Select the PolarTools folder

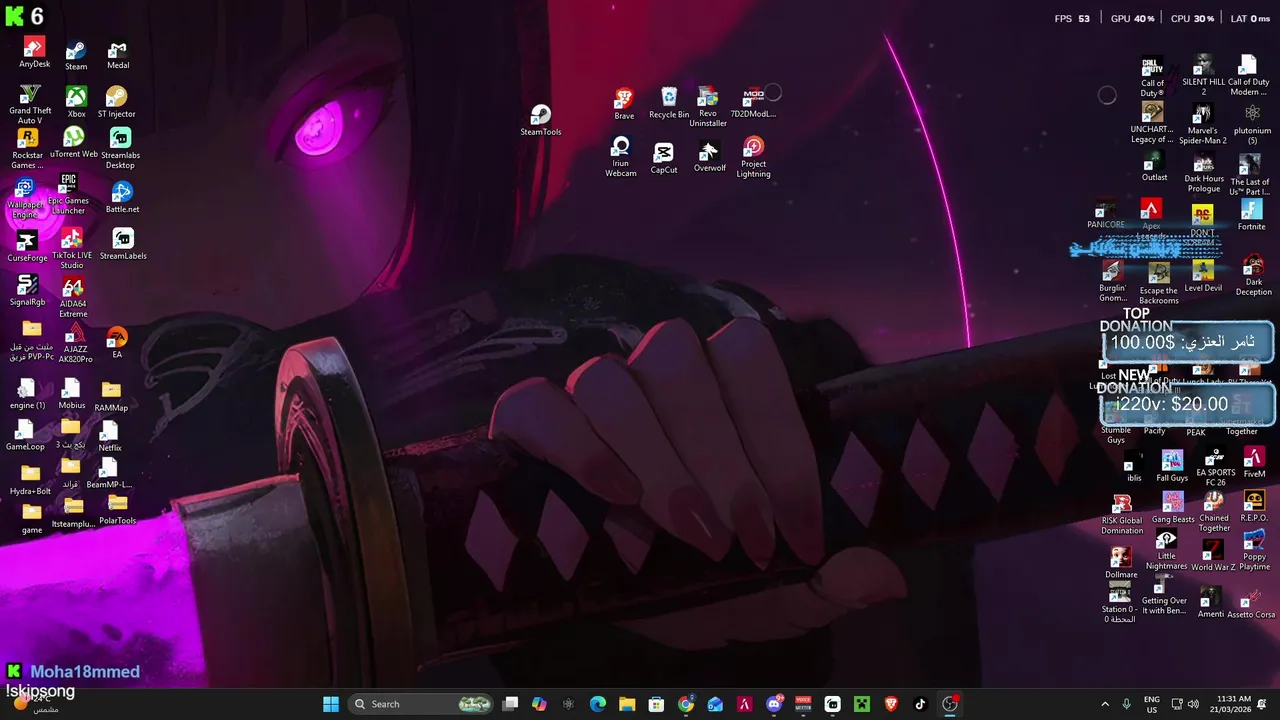click(117, 510)
